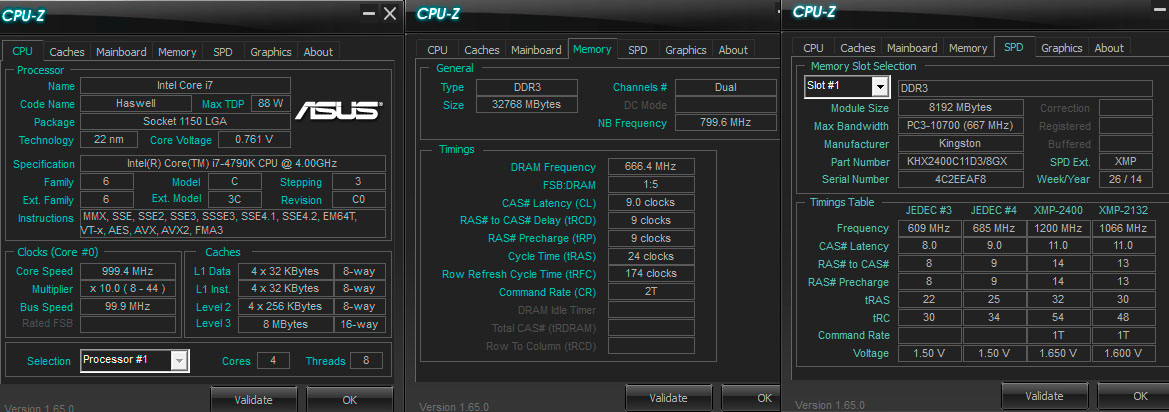Select CPU tab in left window
This screenshot has width=1169, height=412.
tap(22, 51)
